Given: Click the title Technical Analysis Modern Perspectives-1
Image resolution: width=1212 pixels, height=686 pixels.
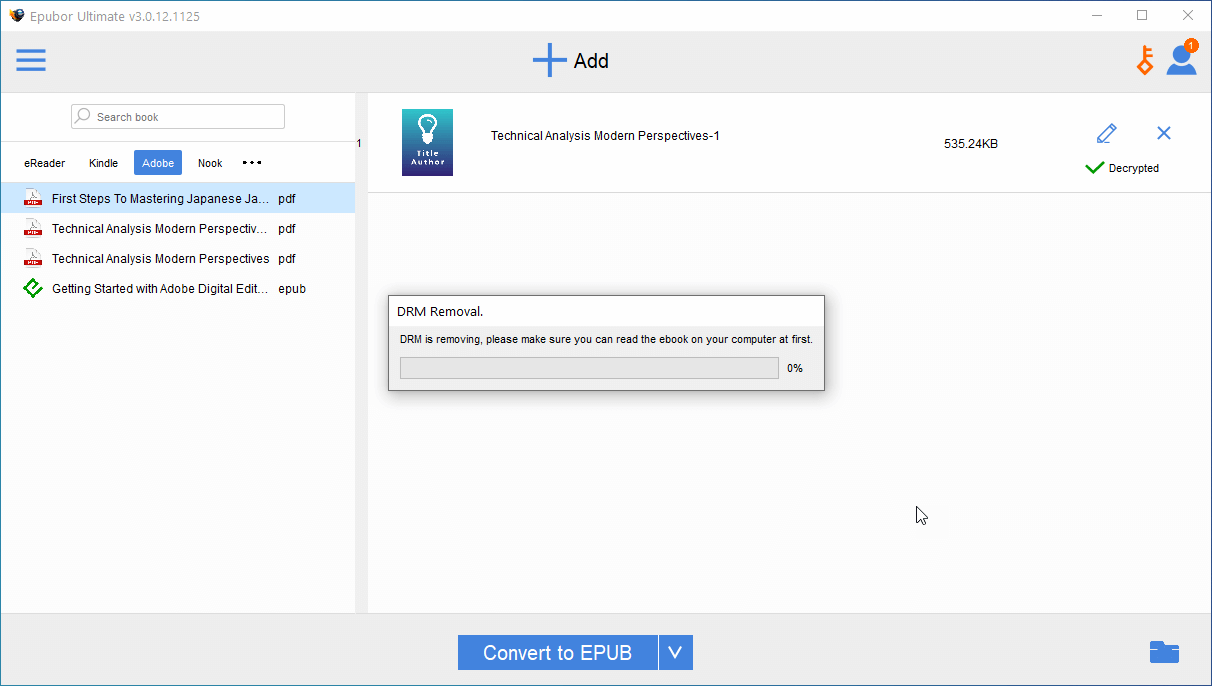Looking at the screenshot, I should point(605,136).
